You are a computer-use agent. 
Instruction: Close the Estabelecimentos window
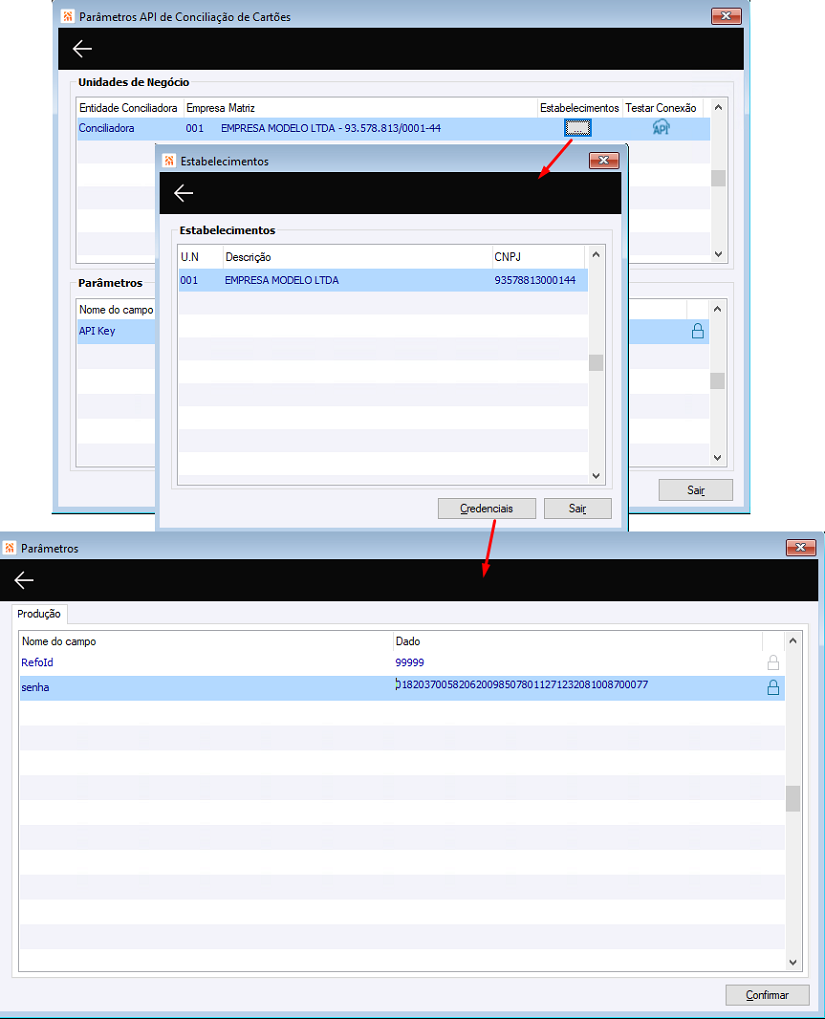604,161
